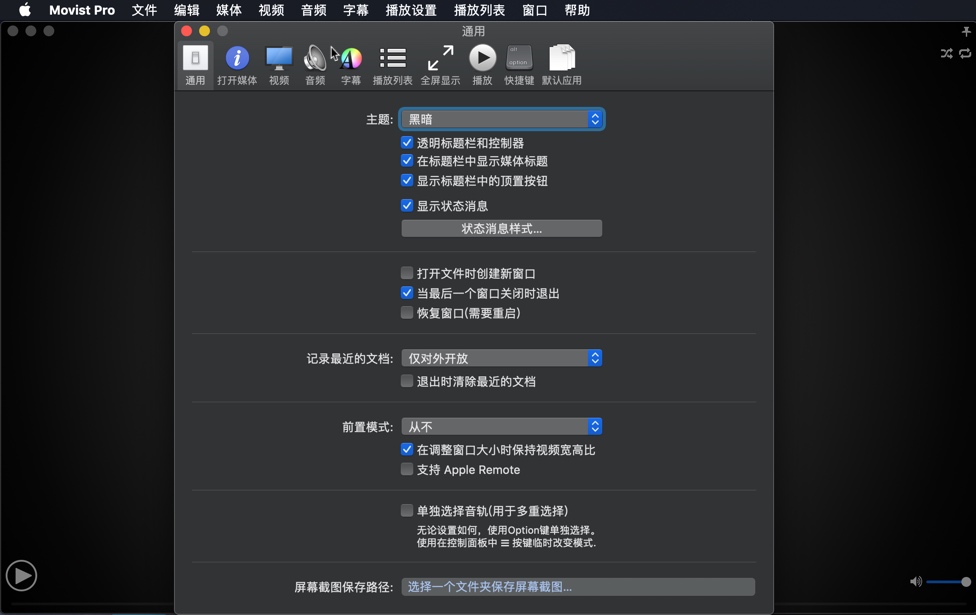This screenshot has height=615, width=976.
Task: Mute using the speaker volume icon
Action: tap(916, 581)
